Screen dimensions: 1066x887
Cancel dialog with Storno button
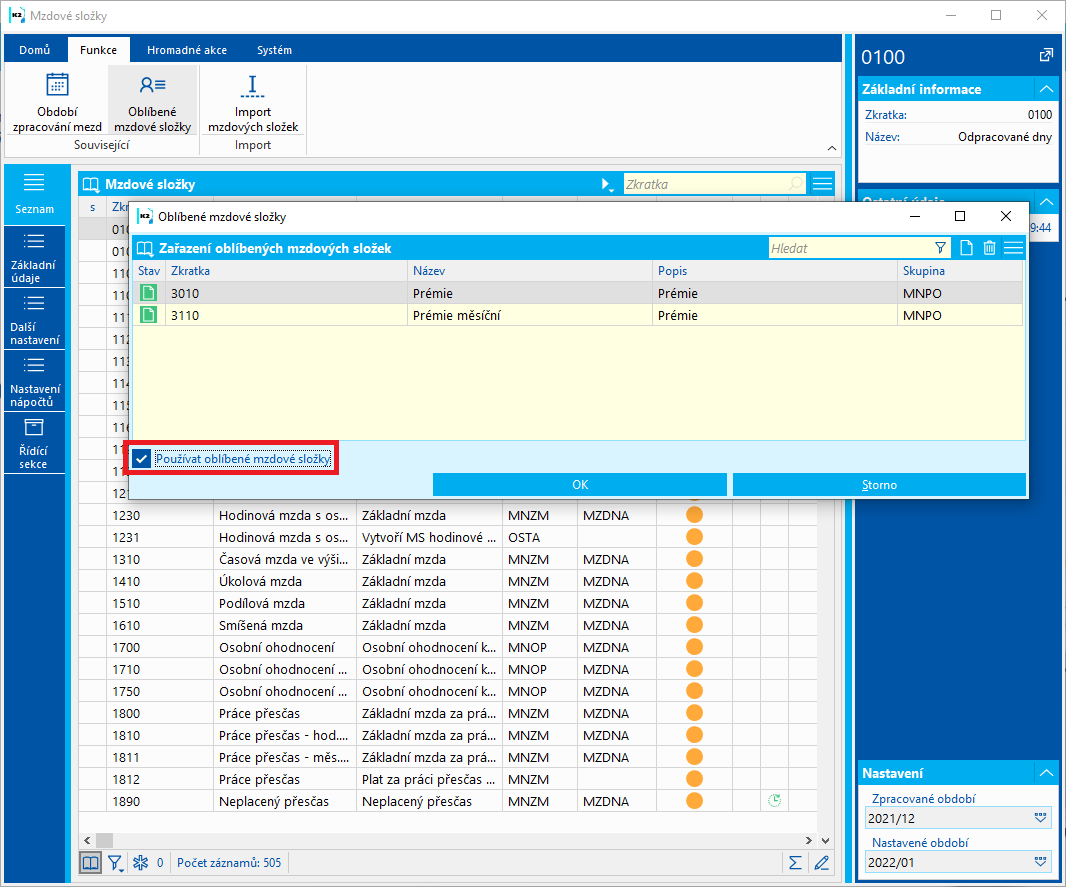[x=879, y=485]
